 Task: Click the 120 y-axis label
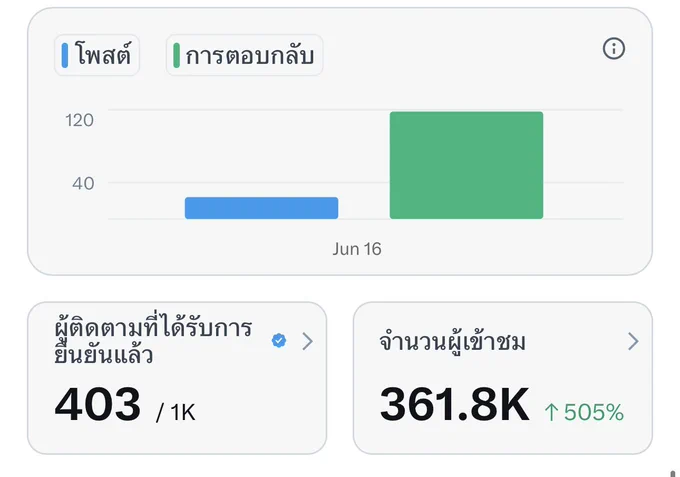(79, 120)
